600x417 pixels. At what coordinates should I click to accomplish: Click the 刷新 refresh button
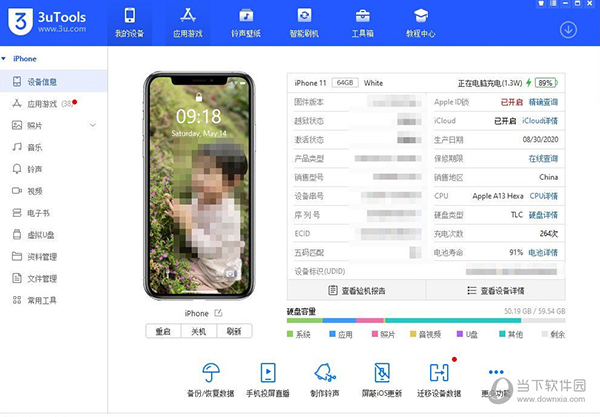tap(234, 331)
